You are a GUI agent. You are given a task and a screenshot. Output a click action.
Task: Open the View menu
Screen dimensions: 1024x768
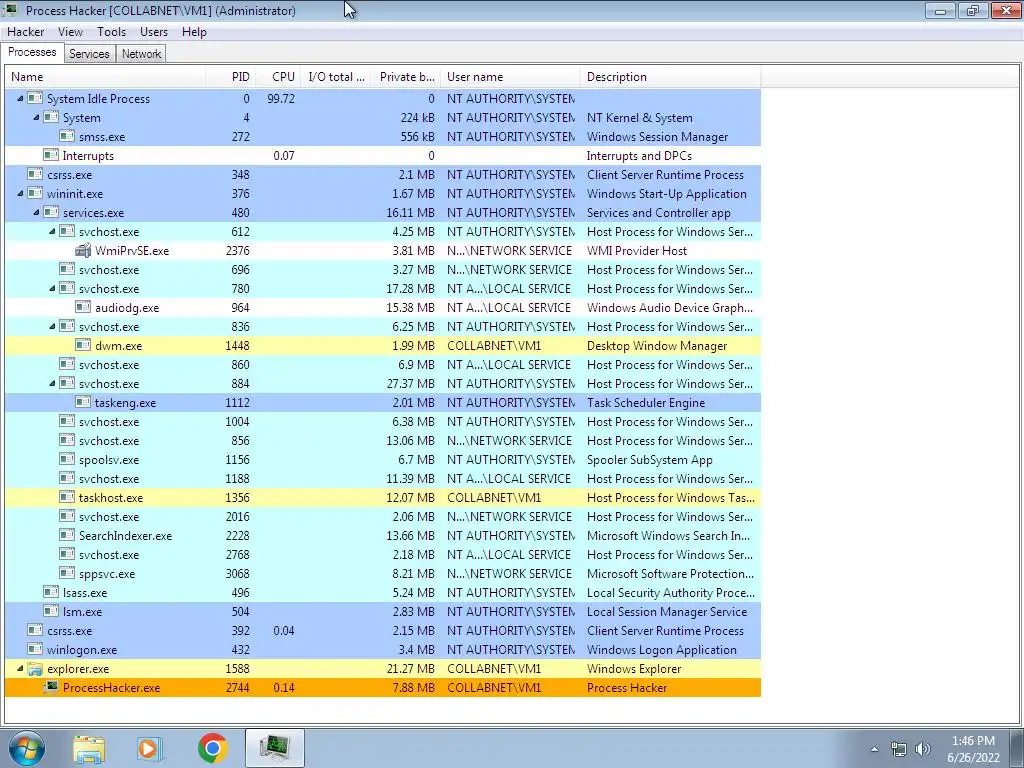[70, 31]
